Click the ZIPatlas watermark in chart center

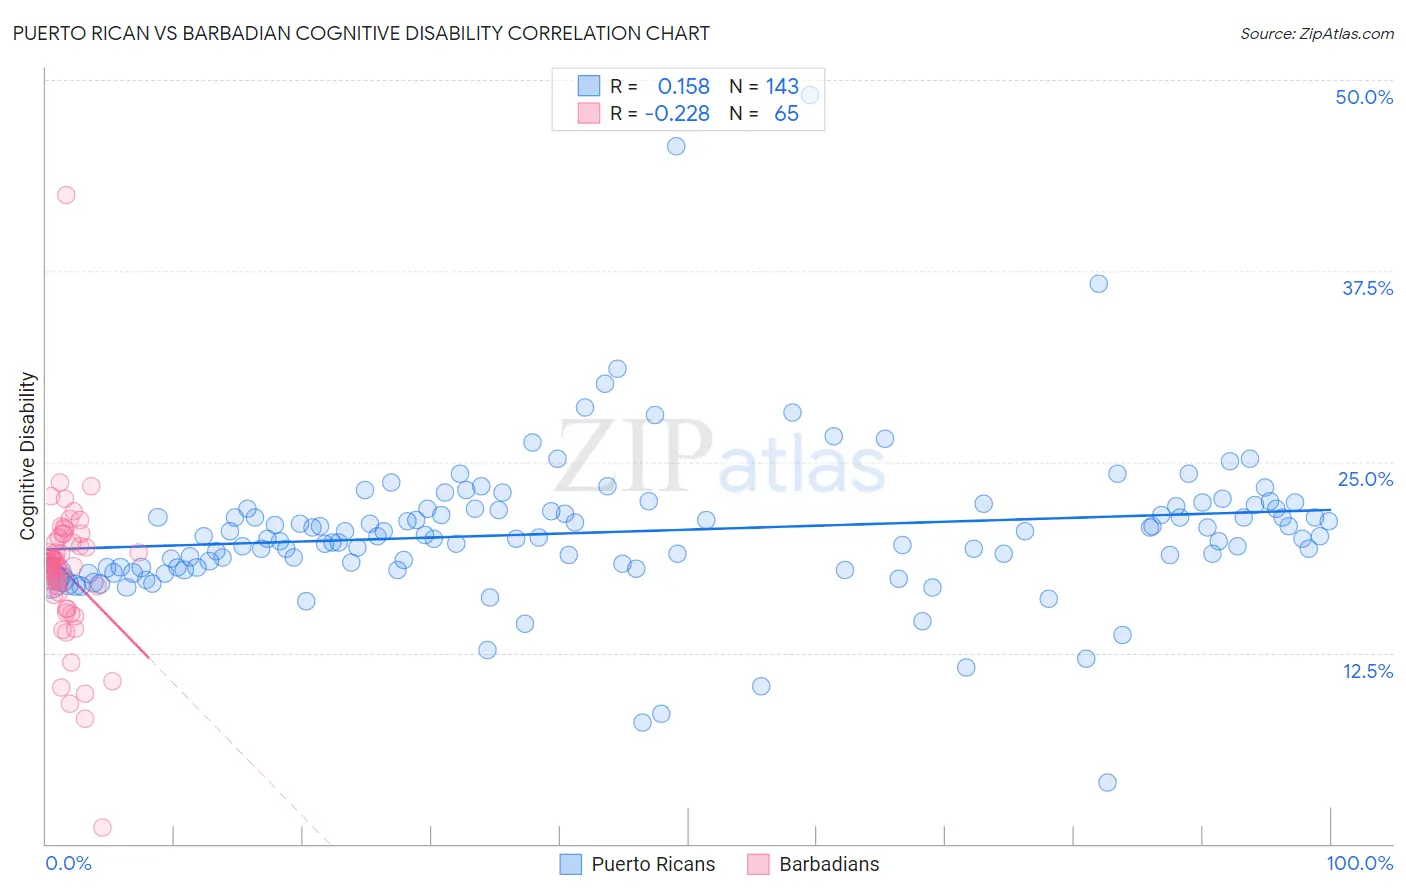pyautogui.click(x=720, y=457)
